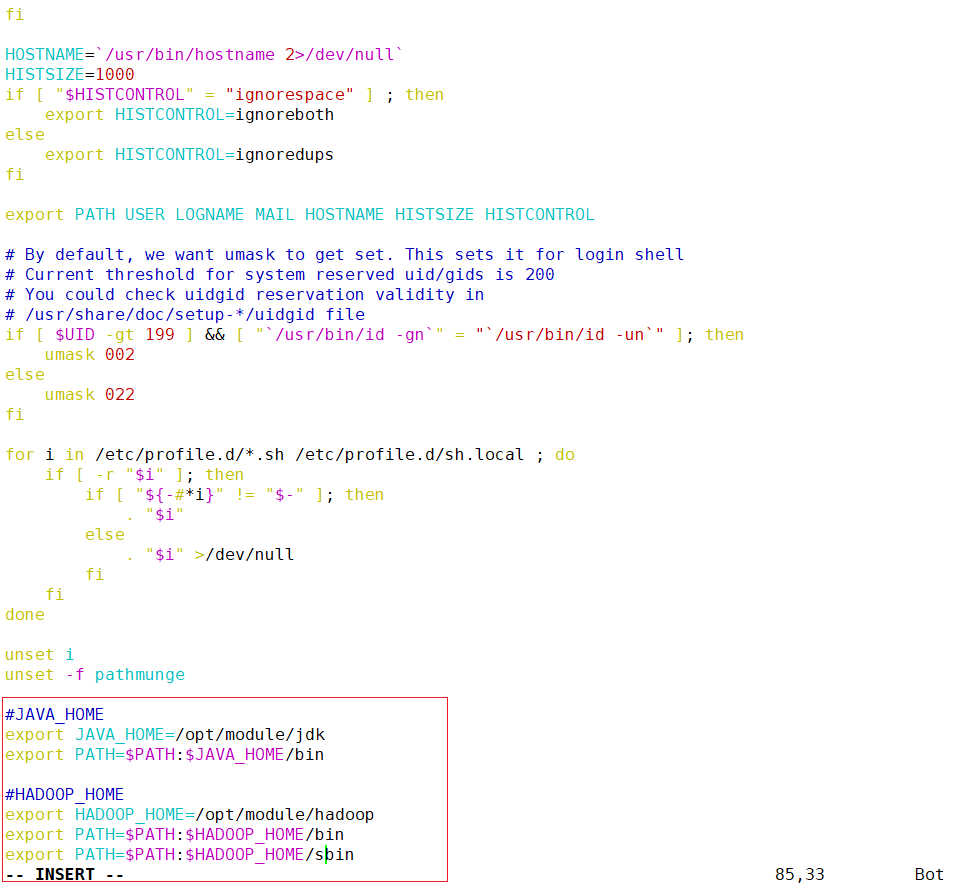Screen dimensions: 960x893
Task: Click the HOSTNAME=`/usr/bin/hostname 2>/dev/null` line
Action: point(204,54)
